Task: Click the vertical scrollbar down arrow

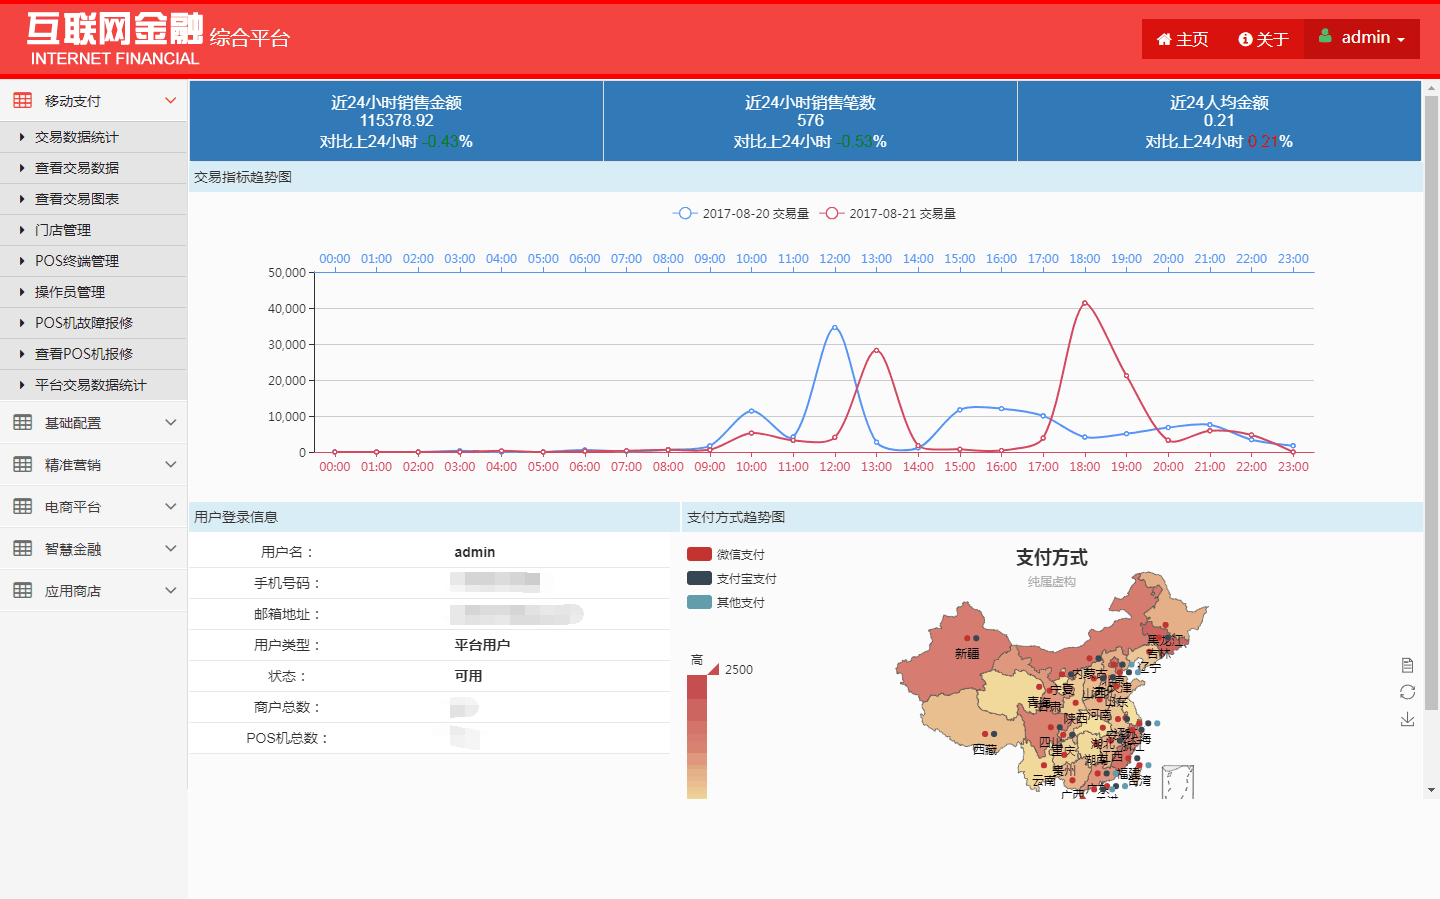Action: (x=1431, y=790)
